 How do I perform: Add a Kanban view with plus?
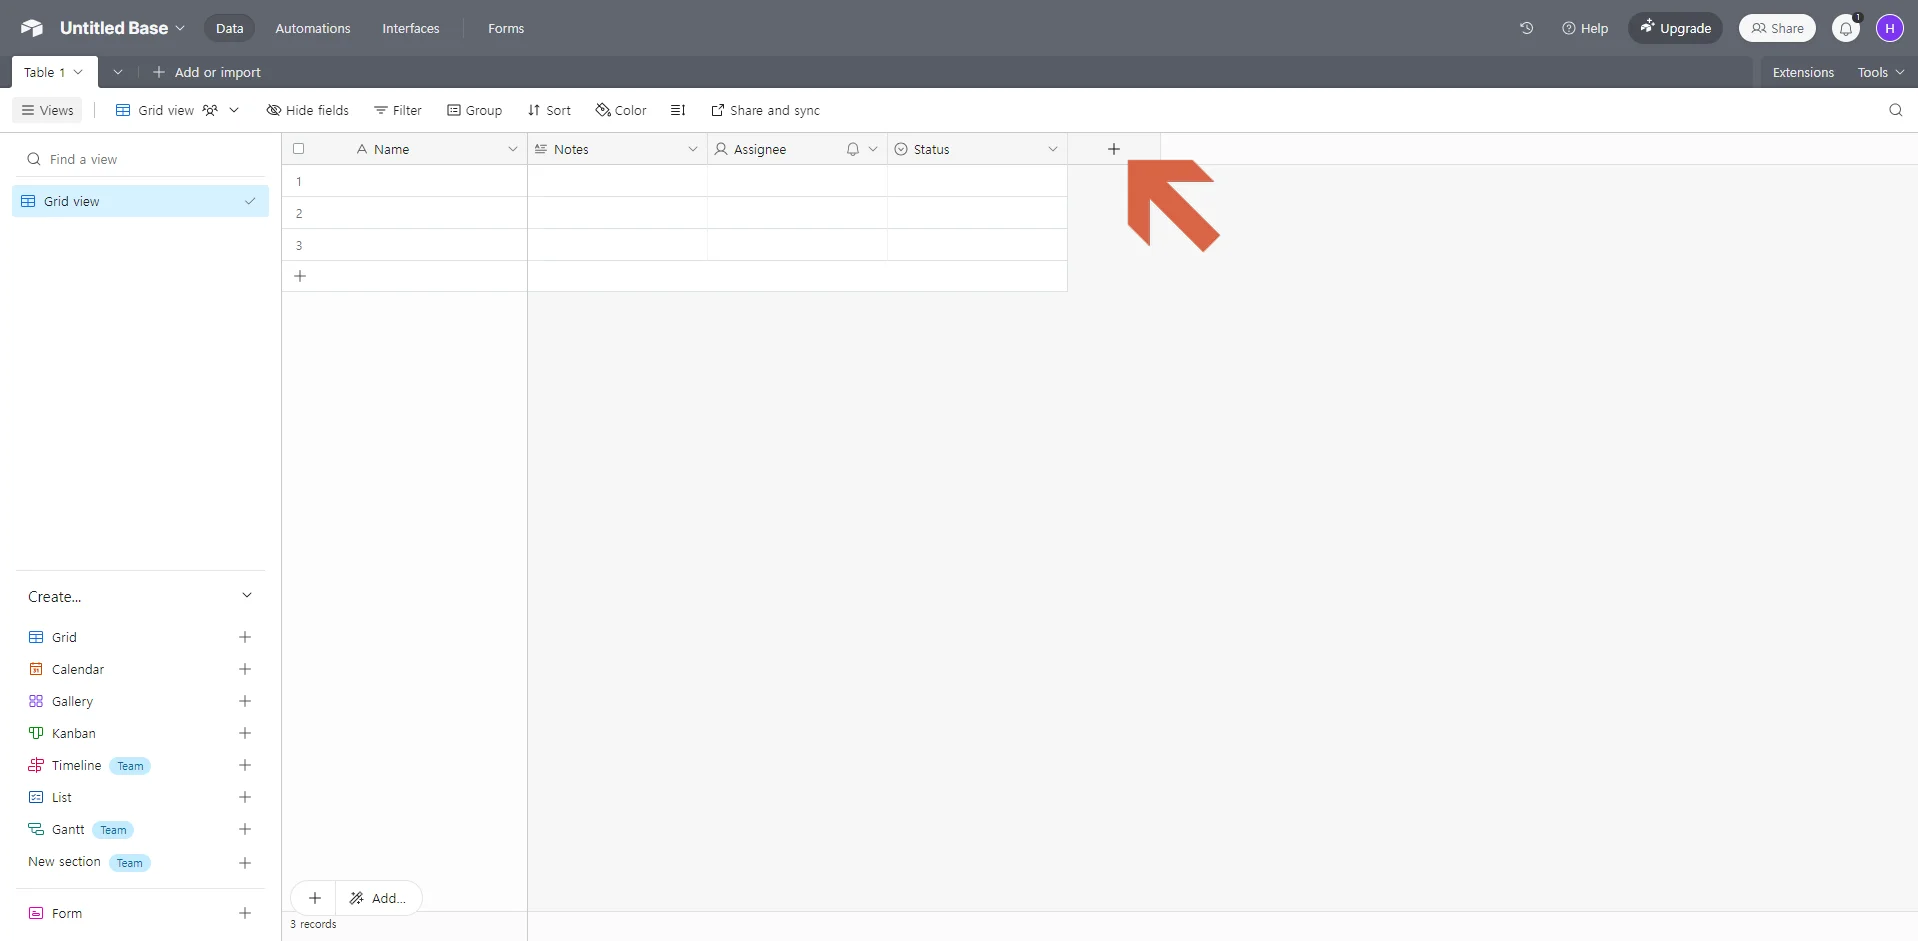coord(245,733)
